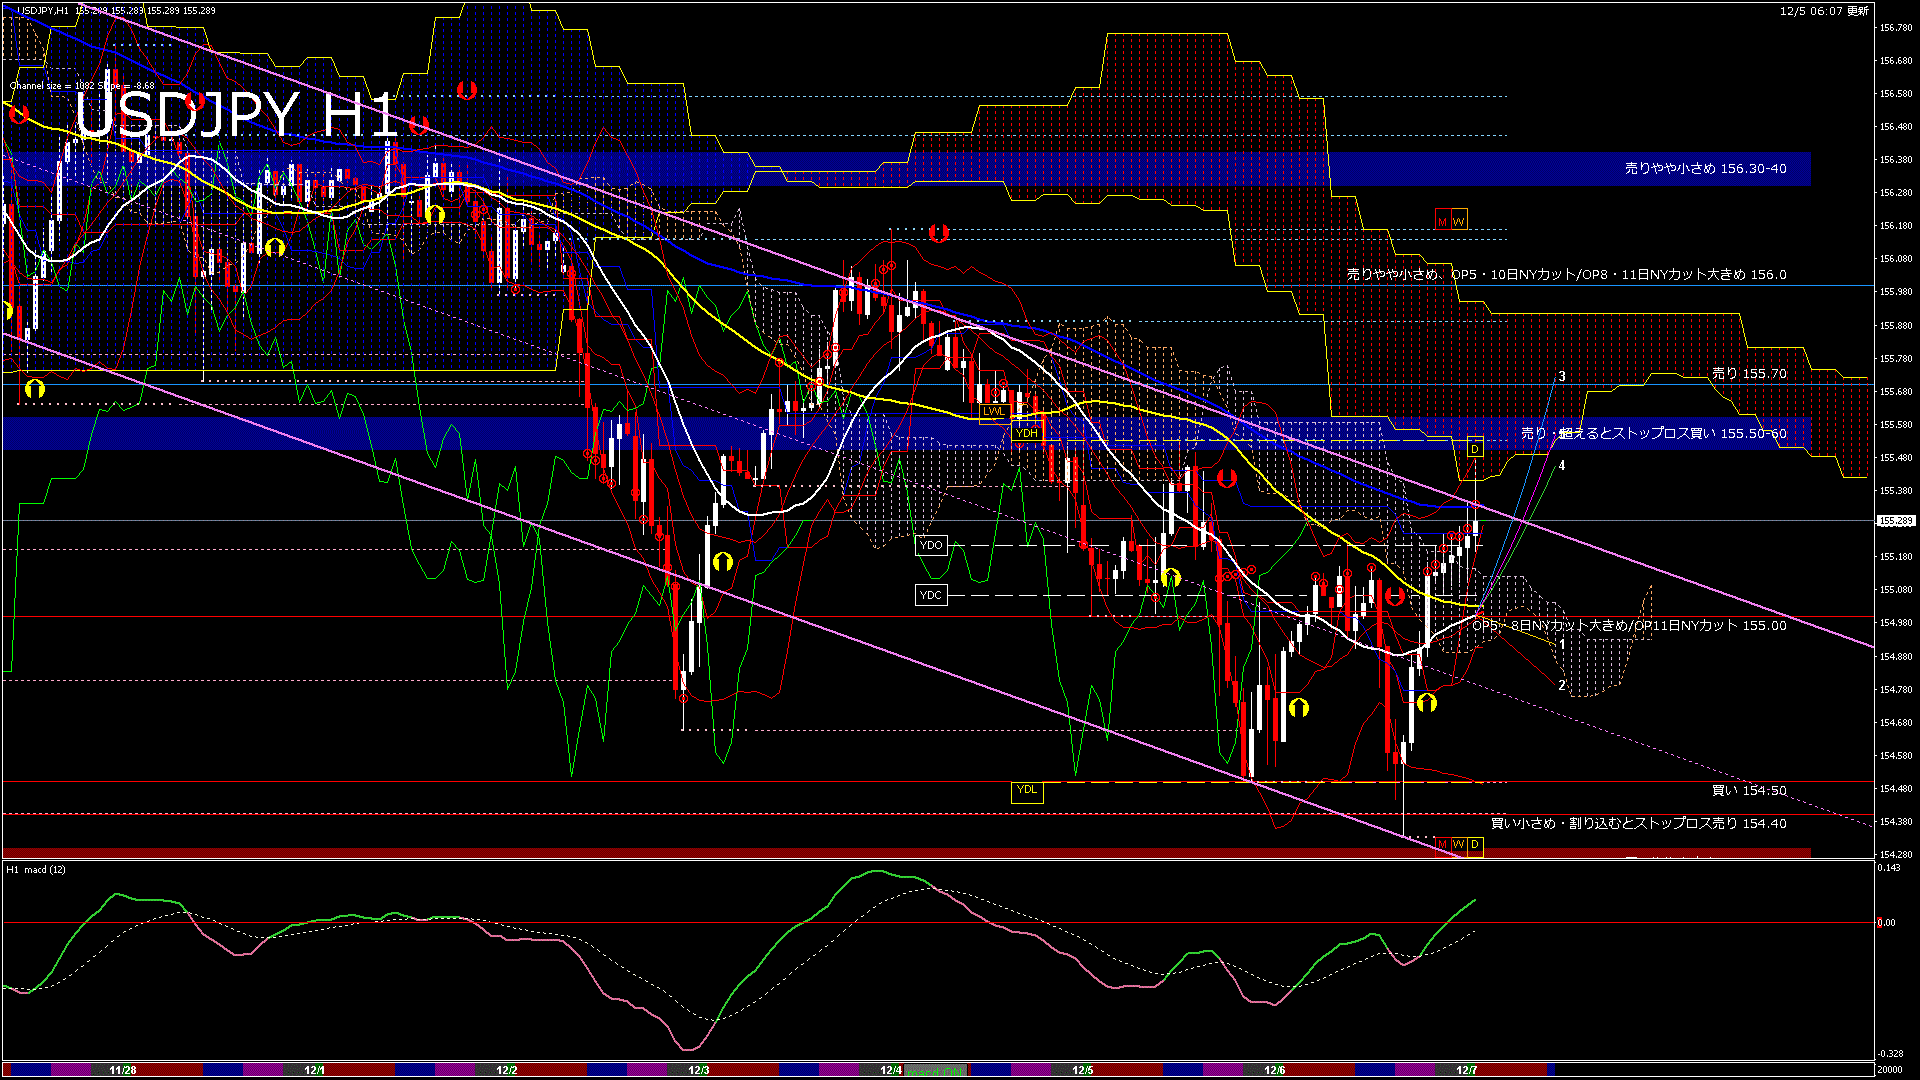Click the H1 macd (12) indicator label
The height and width of the screenshot is (1080, 1920).
(37, 869)
